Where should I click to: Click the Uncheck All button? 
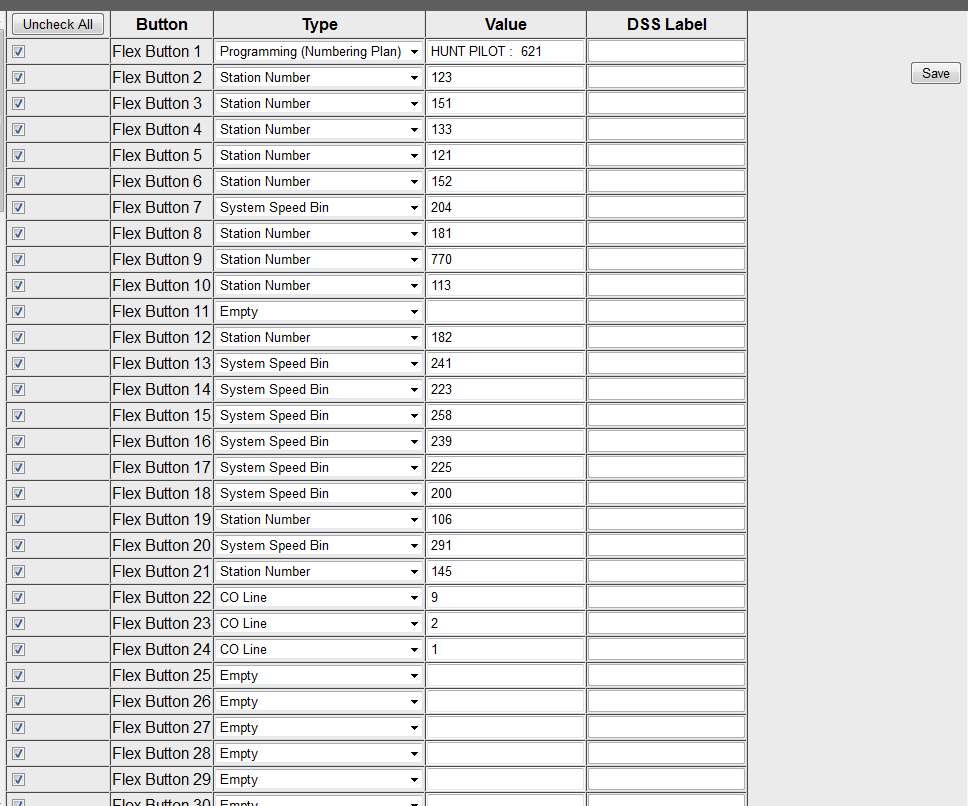58,24
